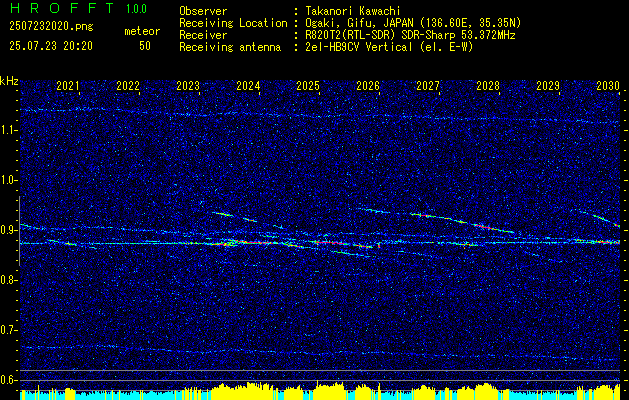Select the R820T2(RTL-SDR) SDR-Sharp receiver text

[410, 35]
